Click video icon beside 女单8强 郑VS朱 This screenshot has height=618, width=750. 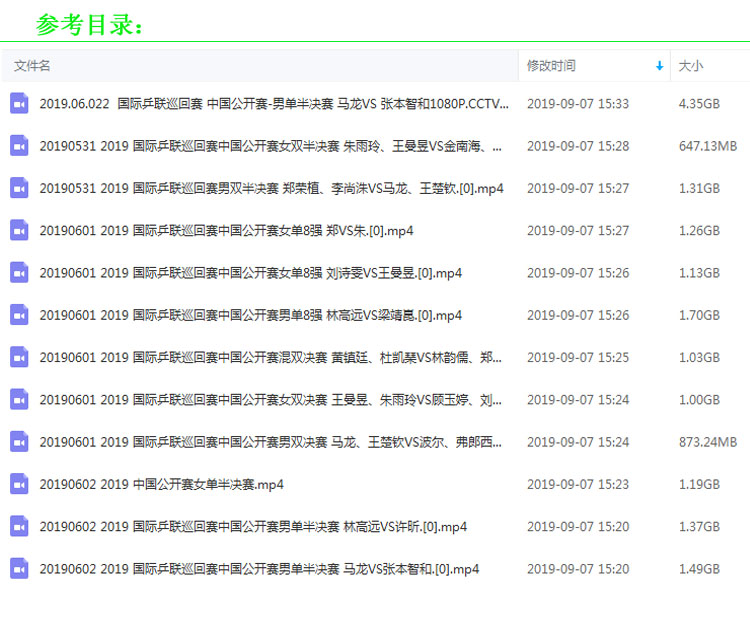click(19, 230)
